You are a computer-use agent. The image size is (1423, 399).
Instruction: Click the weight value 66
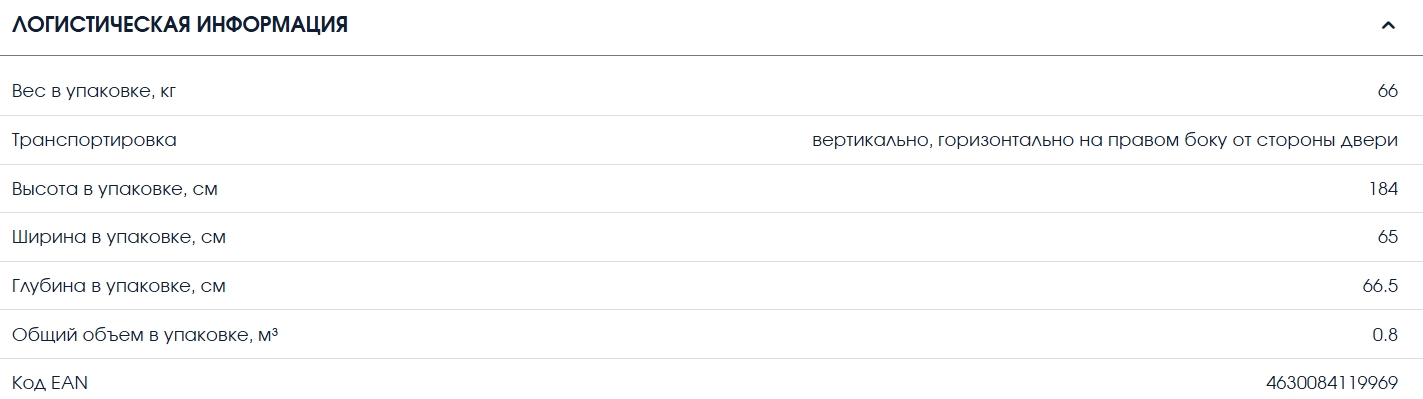[1387, 92]
